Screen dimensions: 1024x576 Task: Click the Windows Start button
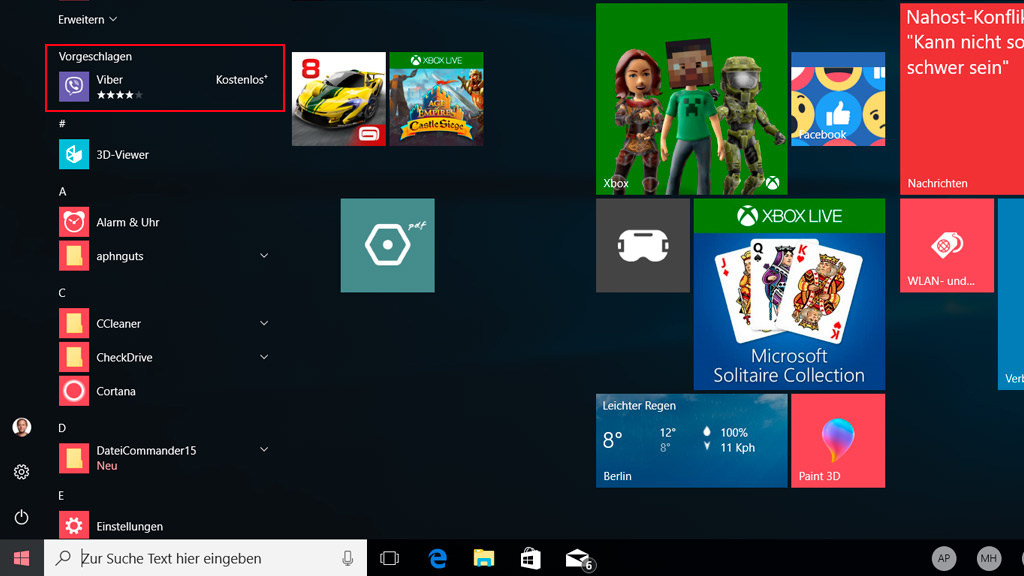coord(22,558)
